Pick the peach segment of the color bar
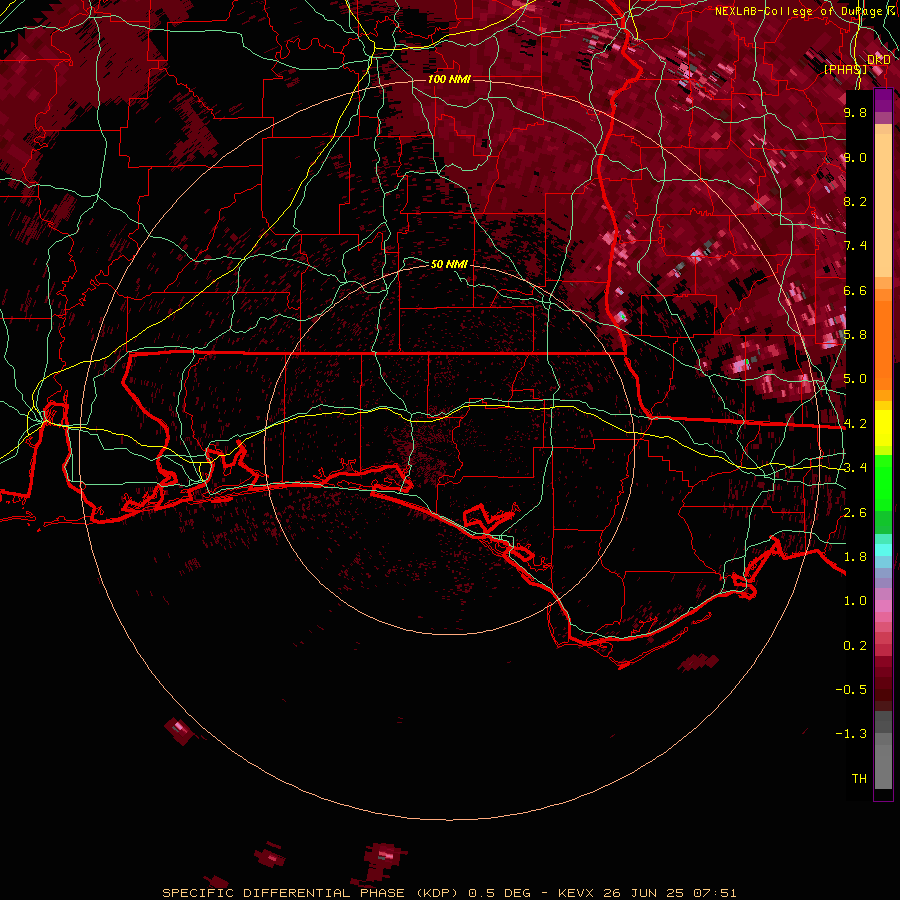This screenshot has height=900, width=900. [x=883, y=205]
